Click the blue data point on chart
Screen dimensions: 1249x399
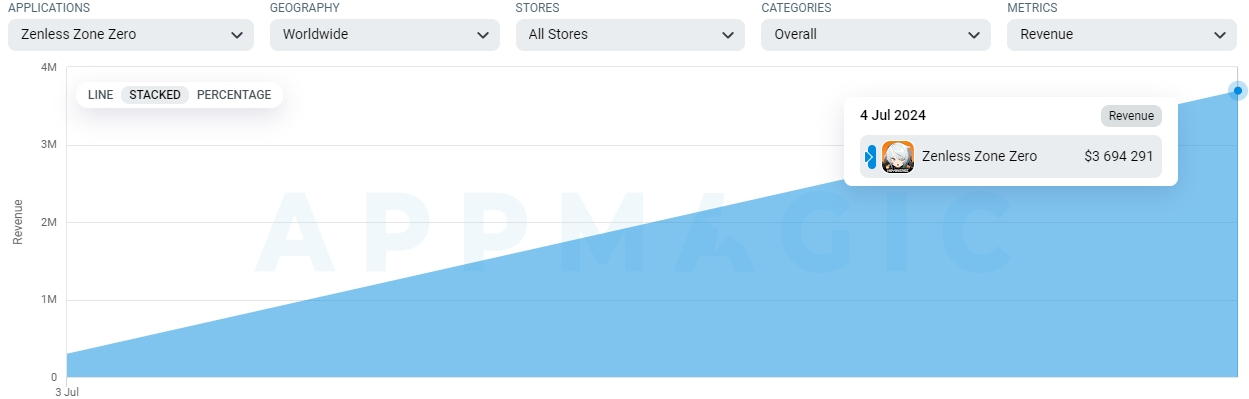tap(1238, 91)
